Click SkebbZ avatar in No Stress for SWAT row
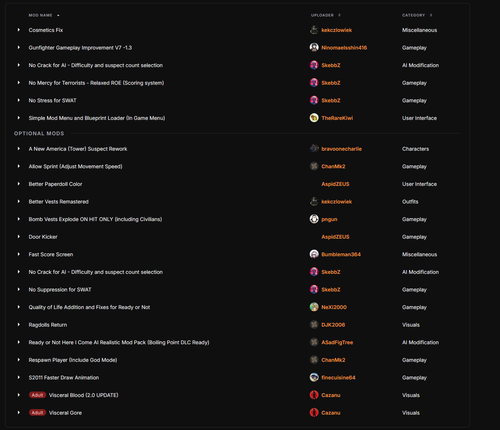 coord(314,100)
